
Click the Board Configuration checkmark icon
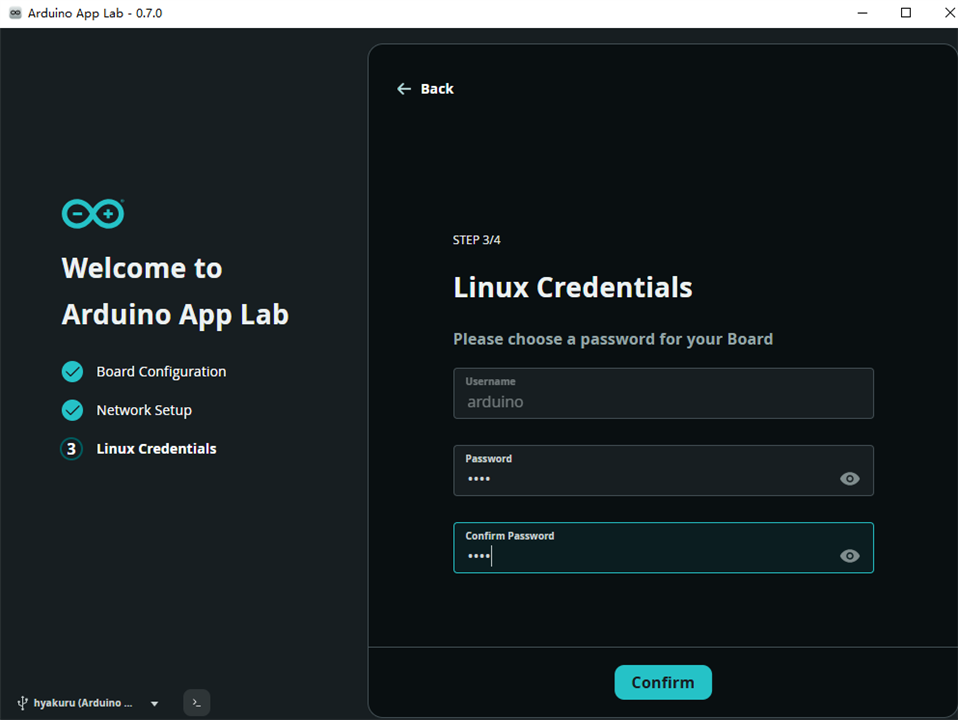coord(72,372)
